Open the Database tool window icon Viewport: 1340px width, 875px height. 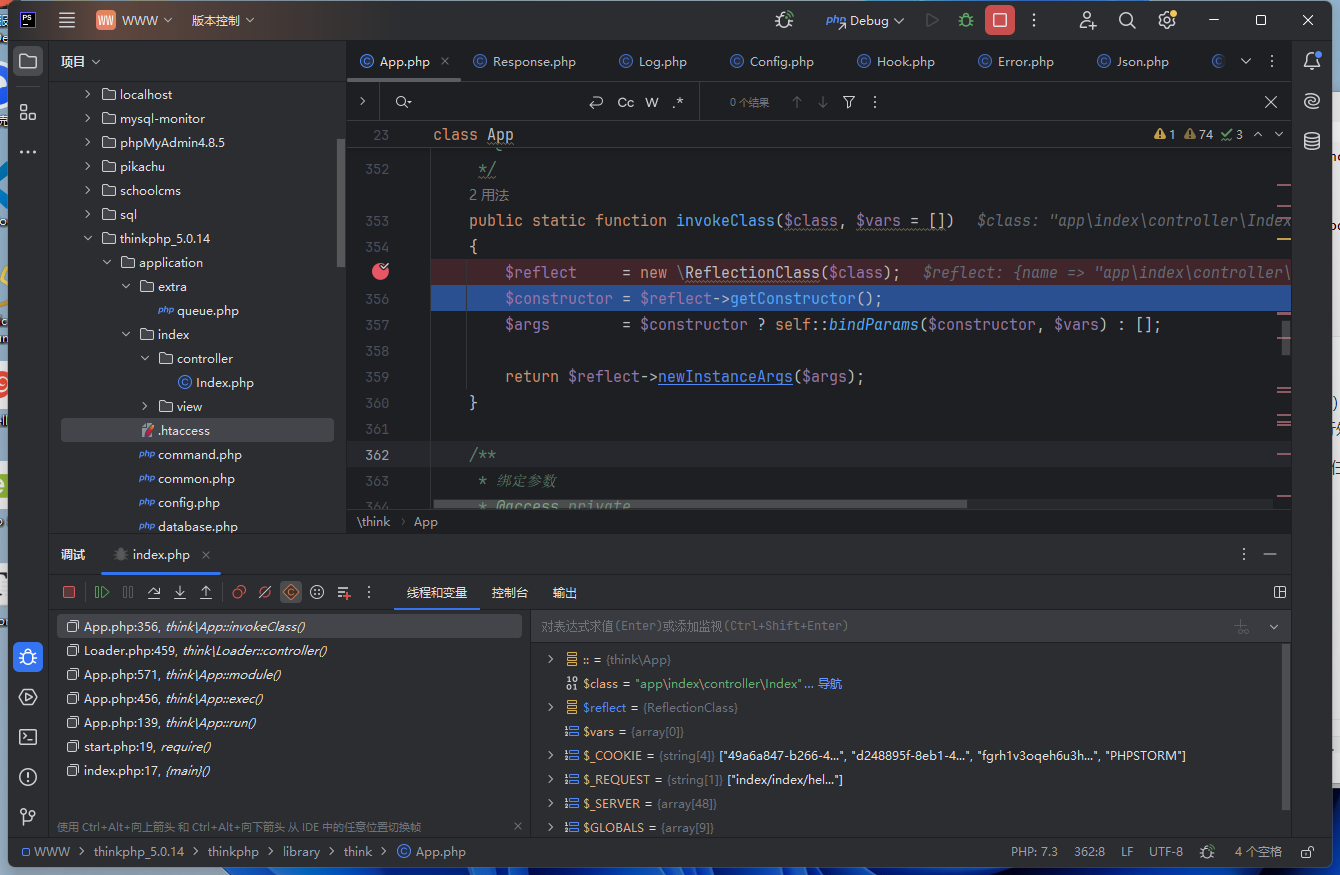1312,141
